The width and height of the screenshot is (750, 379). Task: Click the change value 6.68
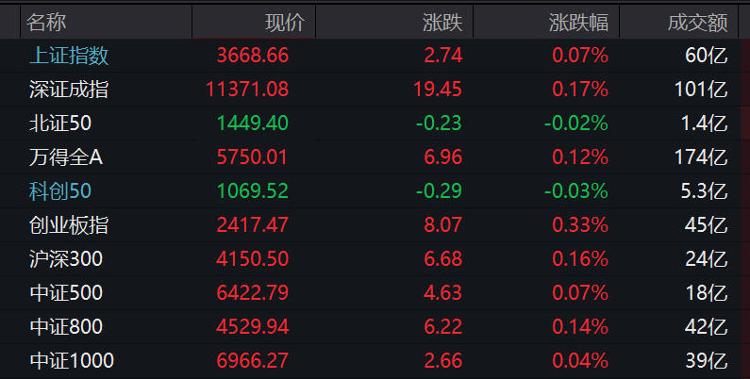443,259
